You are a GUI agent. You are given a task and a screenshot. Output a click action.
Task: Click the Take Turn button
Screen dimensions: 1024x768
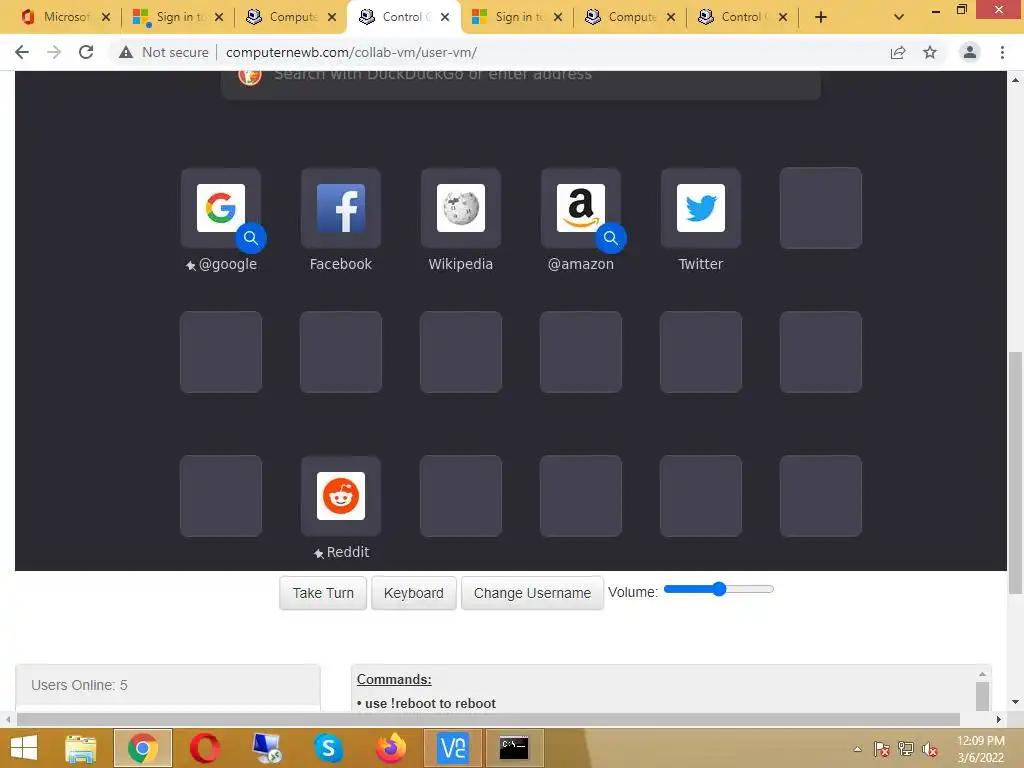point(323,593)
